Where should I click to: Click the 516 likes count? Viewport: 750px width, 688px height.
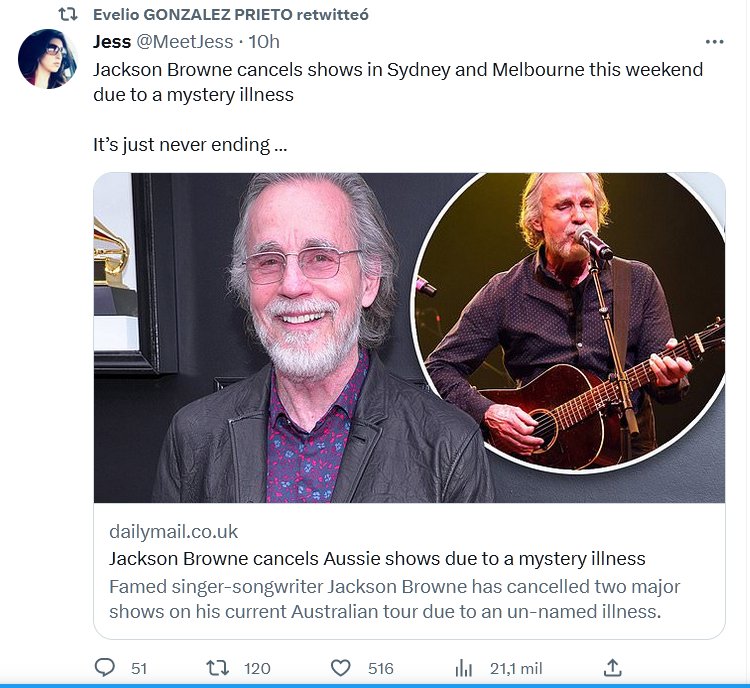[380, 668]
